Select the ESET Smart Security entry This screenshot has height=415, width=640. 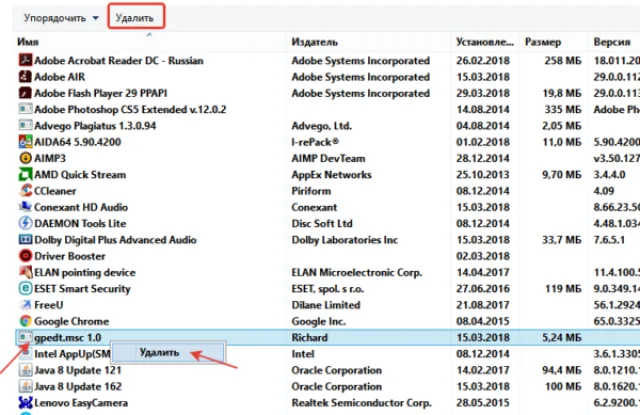(x=82, y=289)
